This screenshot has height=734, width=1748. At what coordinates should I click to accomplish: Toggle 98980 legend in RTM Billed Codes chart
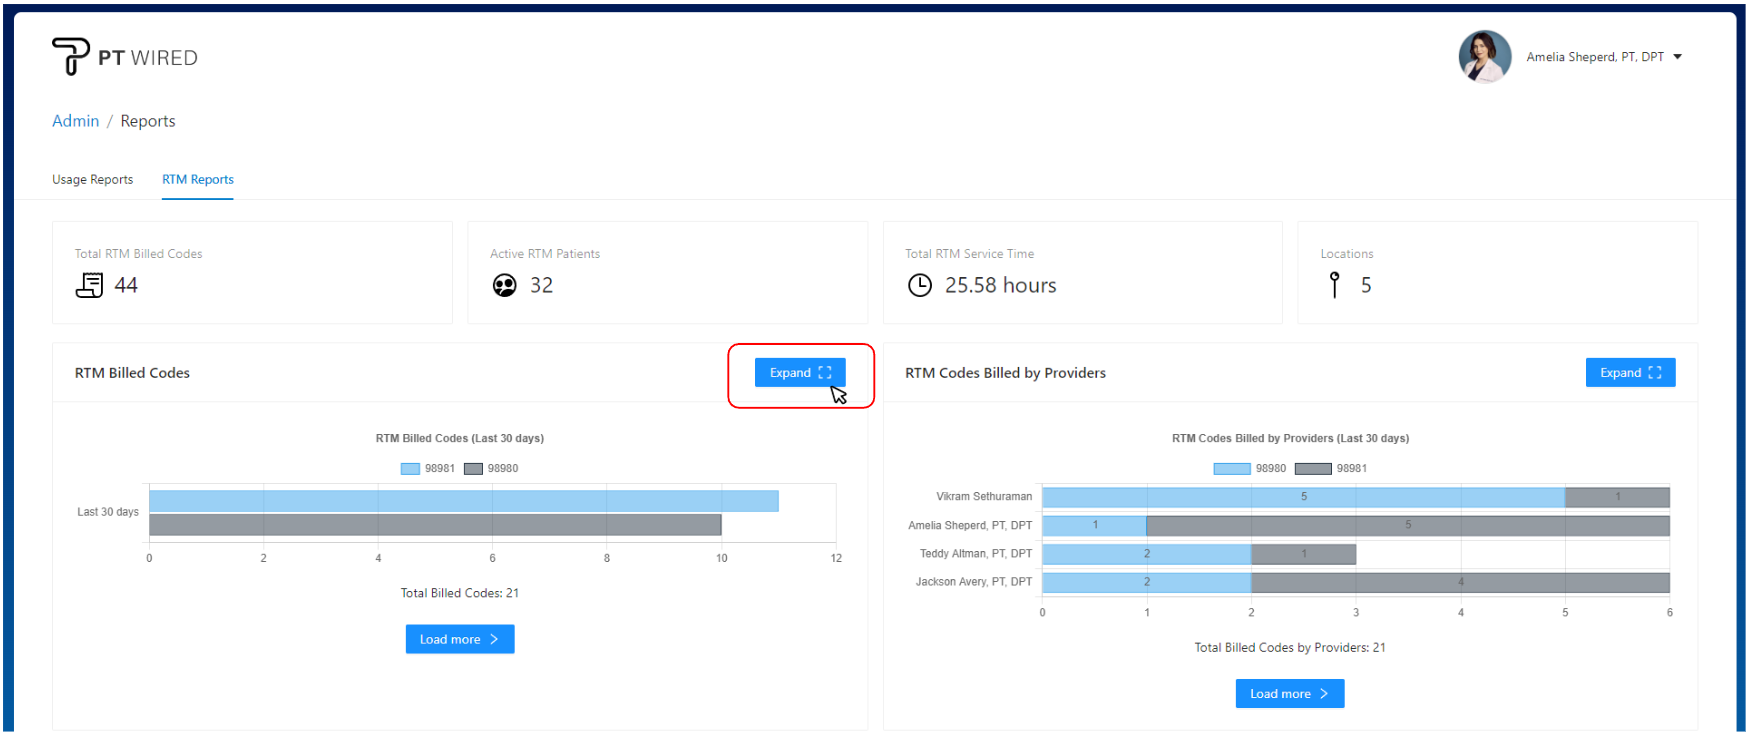click(x=491, y=468)
